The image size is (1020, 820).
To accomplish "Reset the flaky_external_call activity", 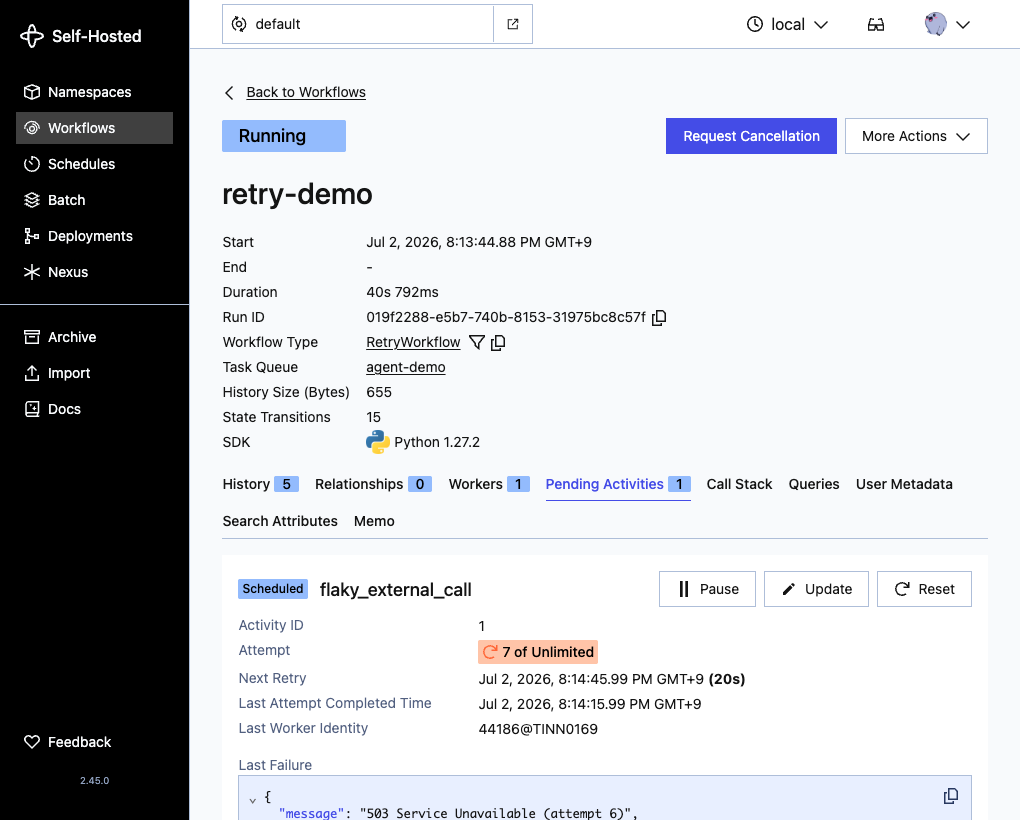I will pos(924,589).
